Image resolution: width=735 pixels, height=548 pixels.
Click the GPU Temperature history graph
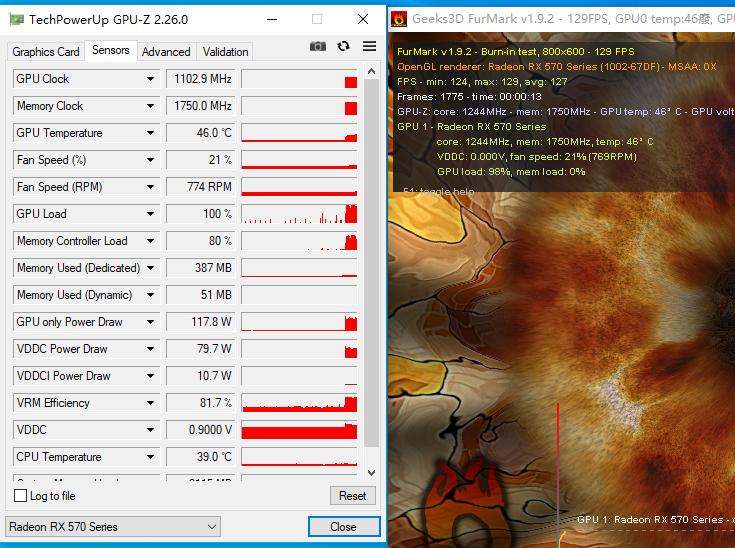(x=299, y=133)
